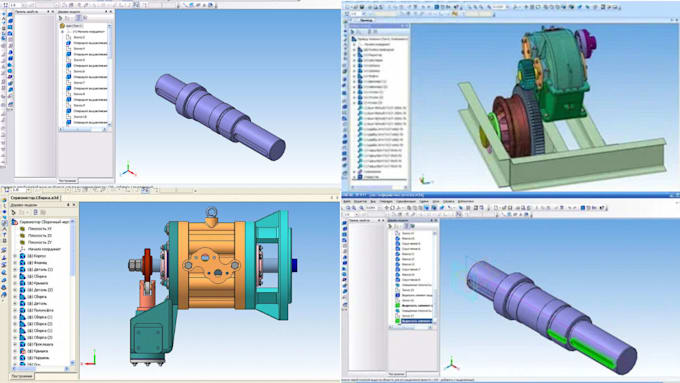Click the zoom-in magnifier in the keyed shaft window toolbar
Image resolution: width=680 pixels, height=383 pixels.
point(354,208)
